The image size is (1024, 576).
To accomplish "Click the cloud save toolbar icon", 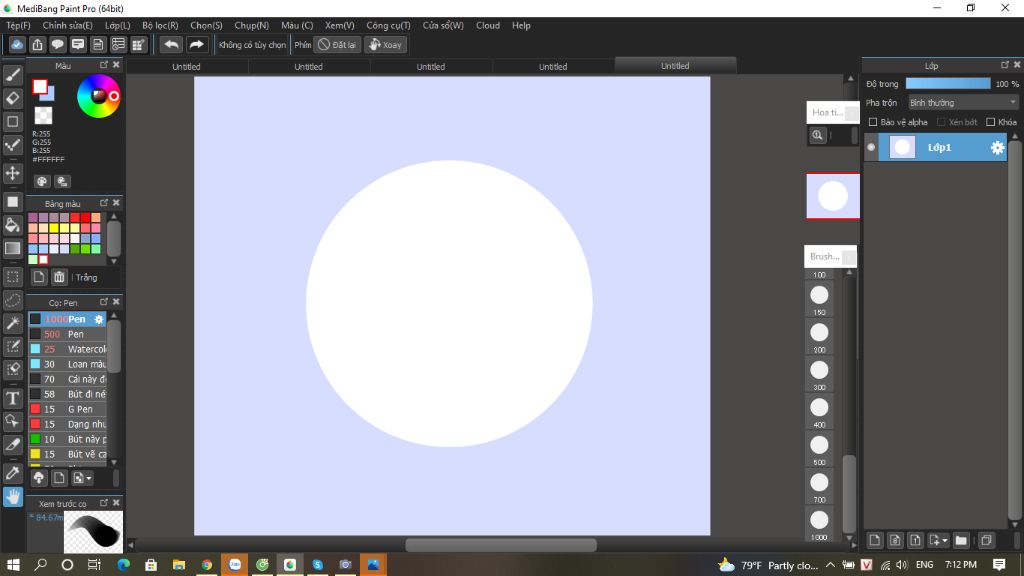I will 17,44.
